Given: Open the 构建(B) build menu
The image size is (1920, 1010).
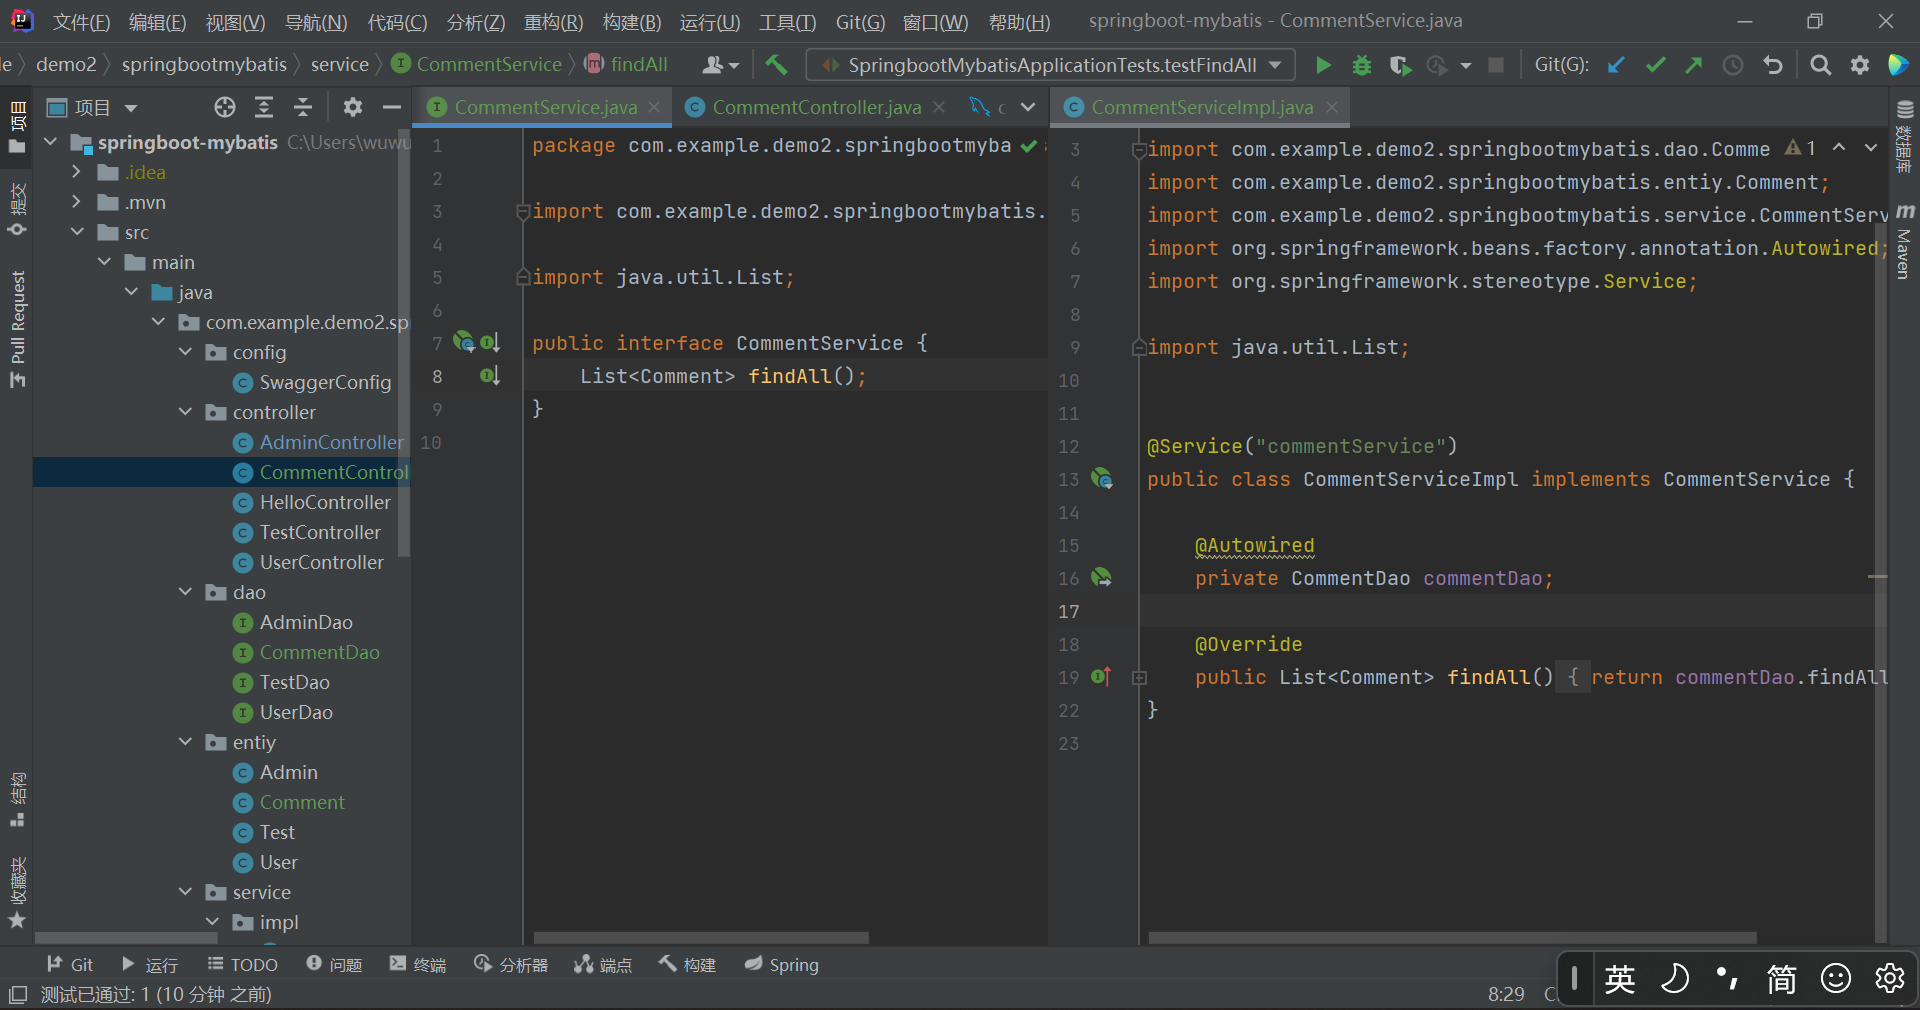Looking at the screenshot, I should pyautogui.click(x=631, y=22).
